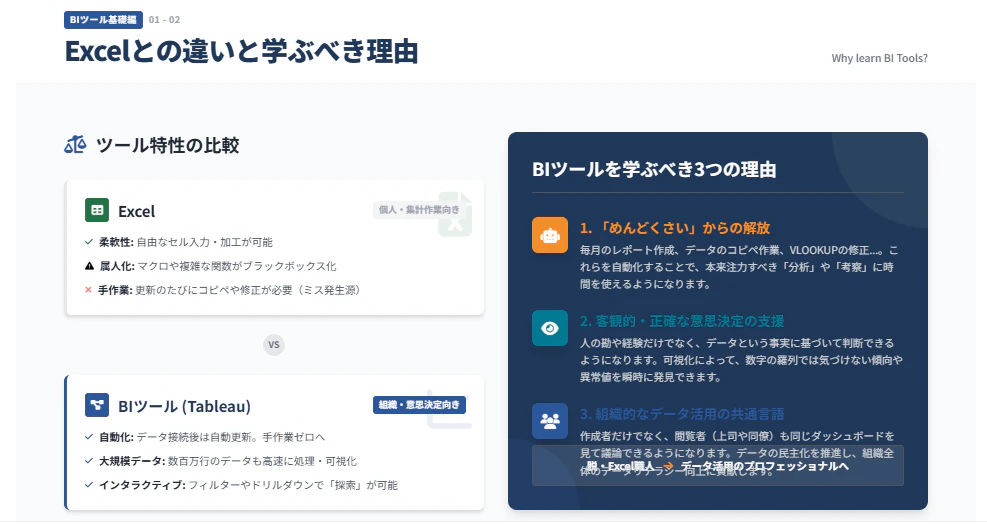987x524 pixels.
Task: Click the 個人・集計作業向き tag
Action: click(x=419, y=210)
